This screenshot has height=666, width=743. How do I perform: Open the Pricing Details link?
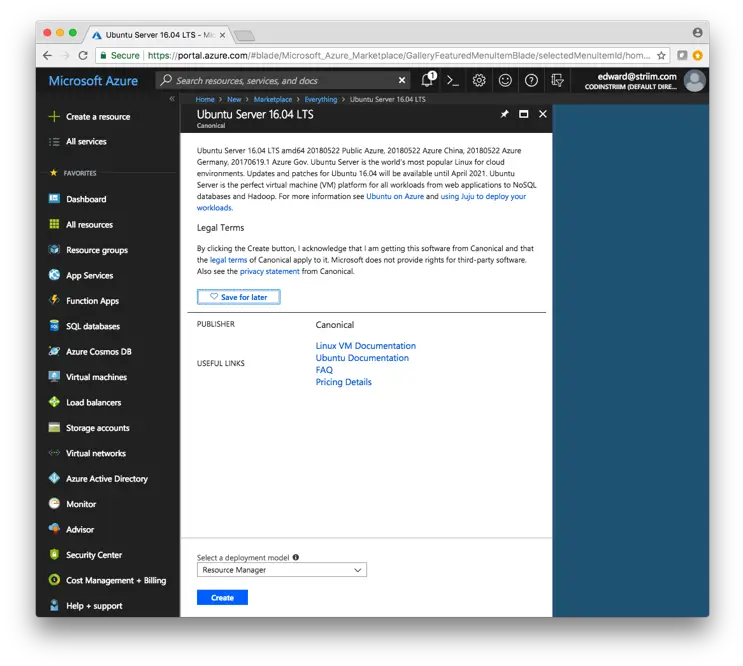343,382
